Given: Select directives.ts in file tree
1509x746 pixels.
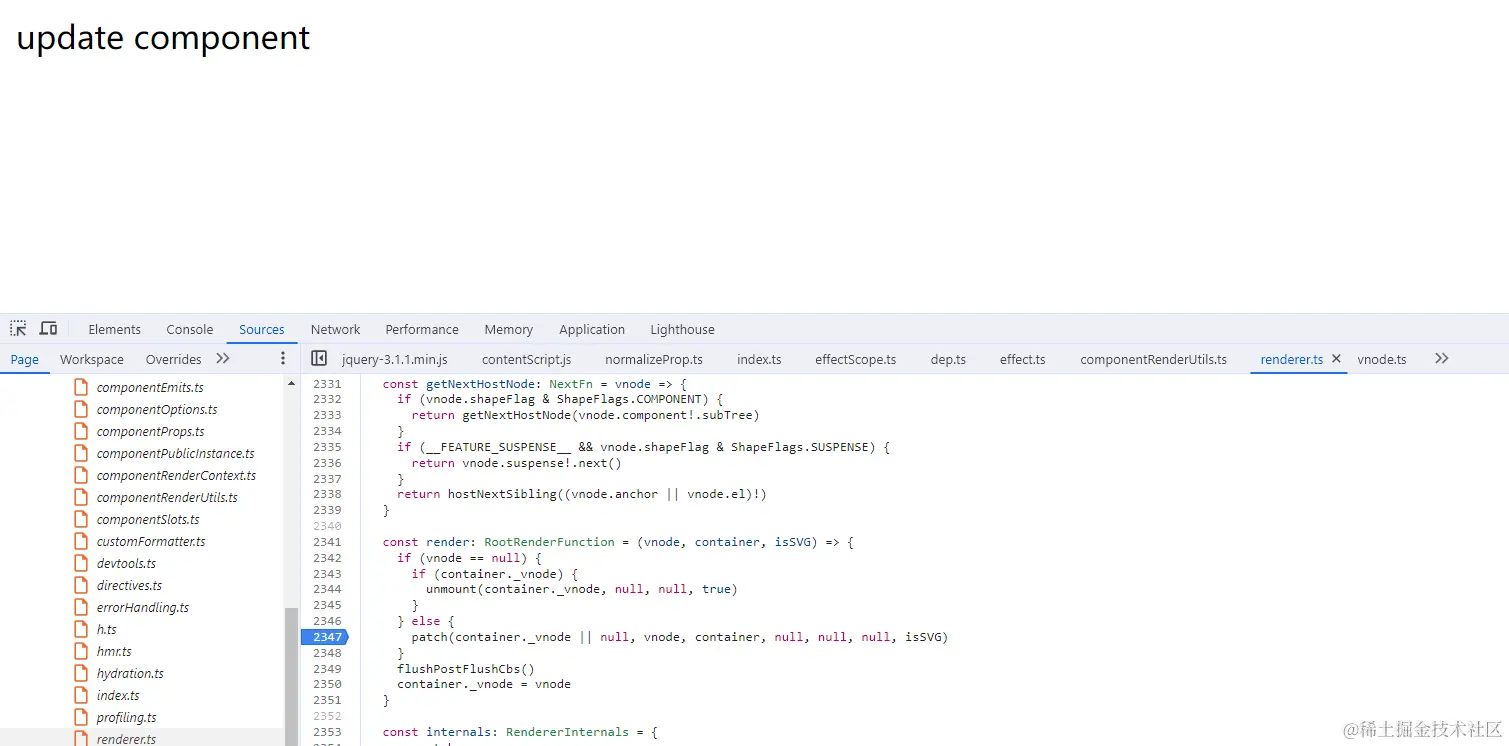Looking at the screenshot, I should 129,585.
